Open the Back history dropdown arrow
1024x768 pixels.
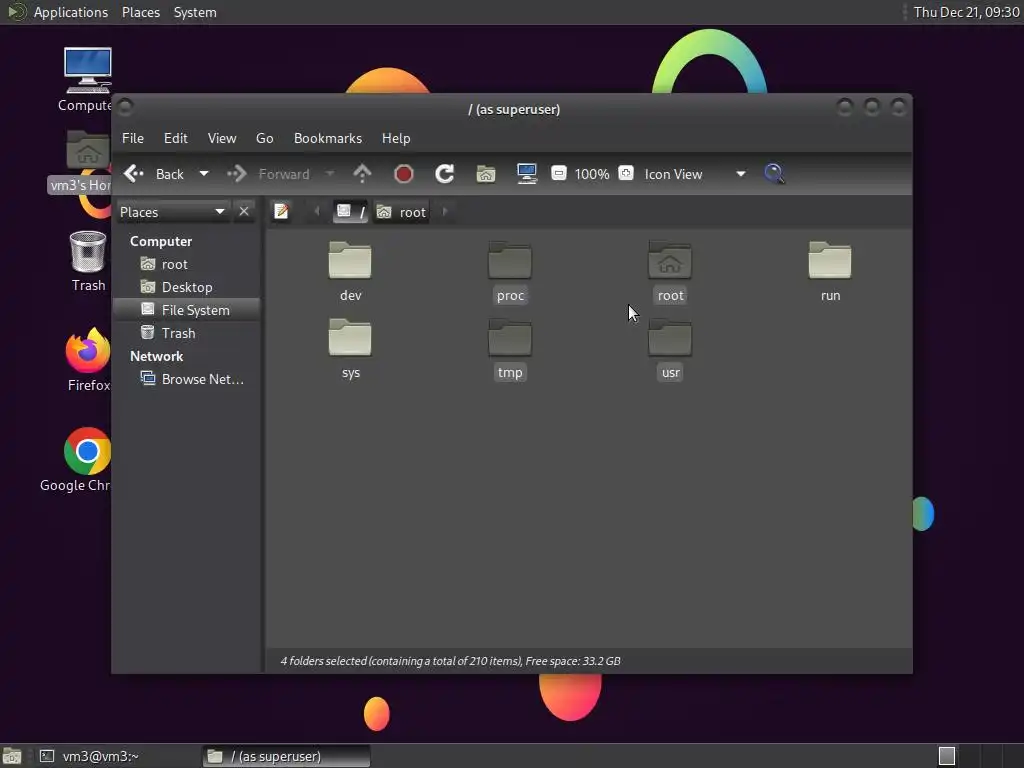(x=204, y=174)
